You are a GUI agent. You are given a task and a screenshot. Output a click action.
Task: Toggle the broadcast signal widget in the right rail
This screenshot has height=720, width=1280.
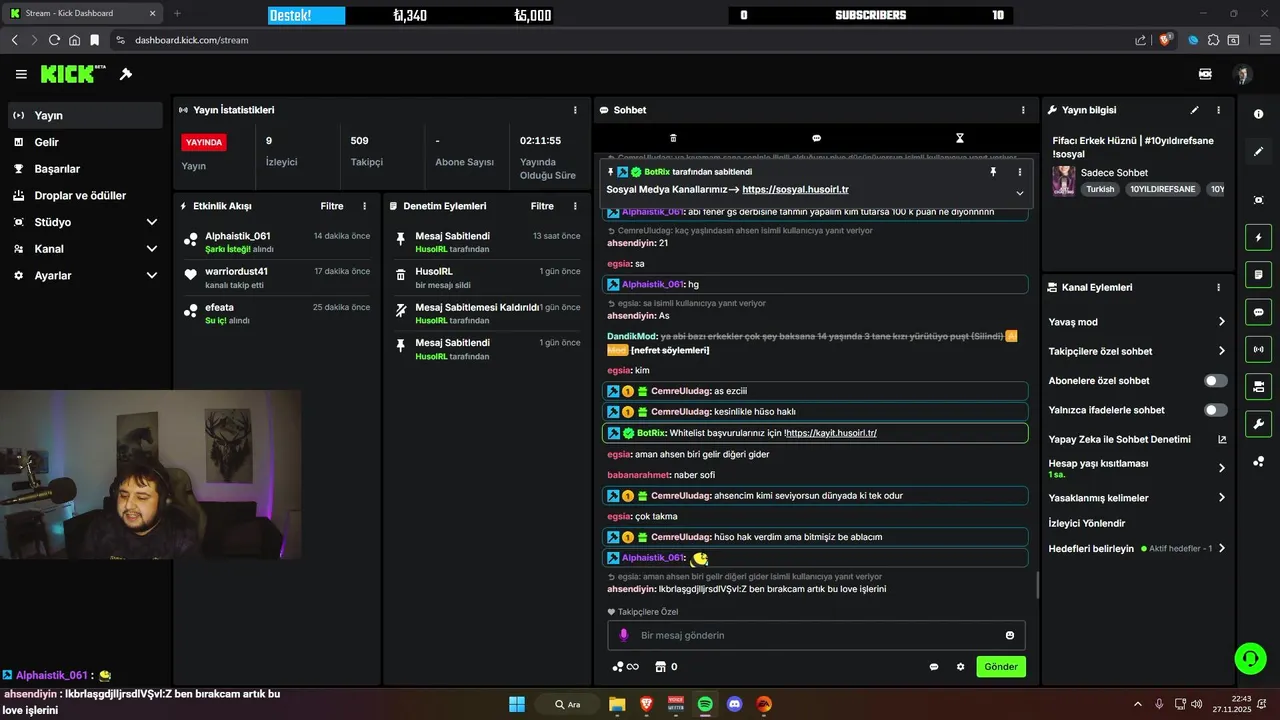pyautogui.click(x=1258, y=349)
